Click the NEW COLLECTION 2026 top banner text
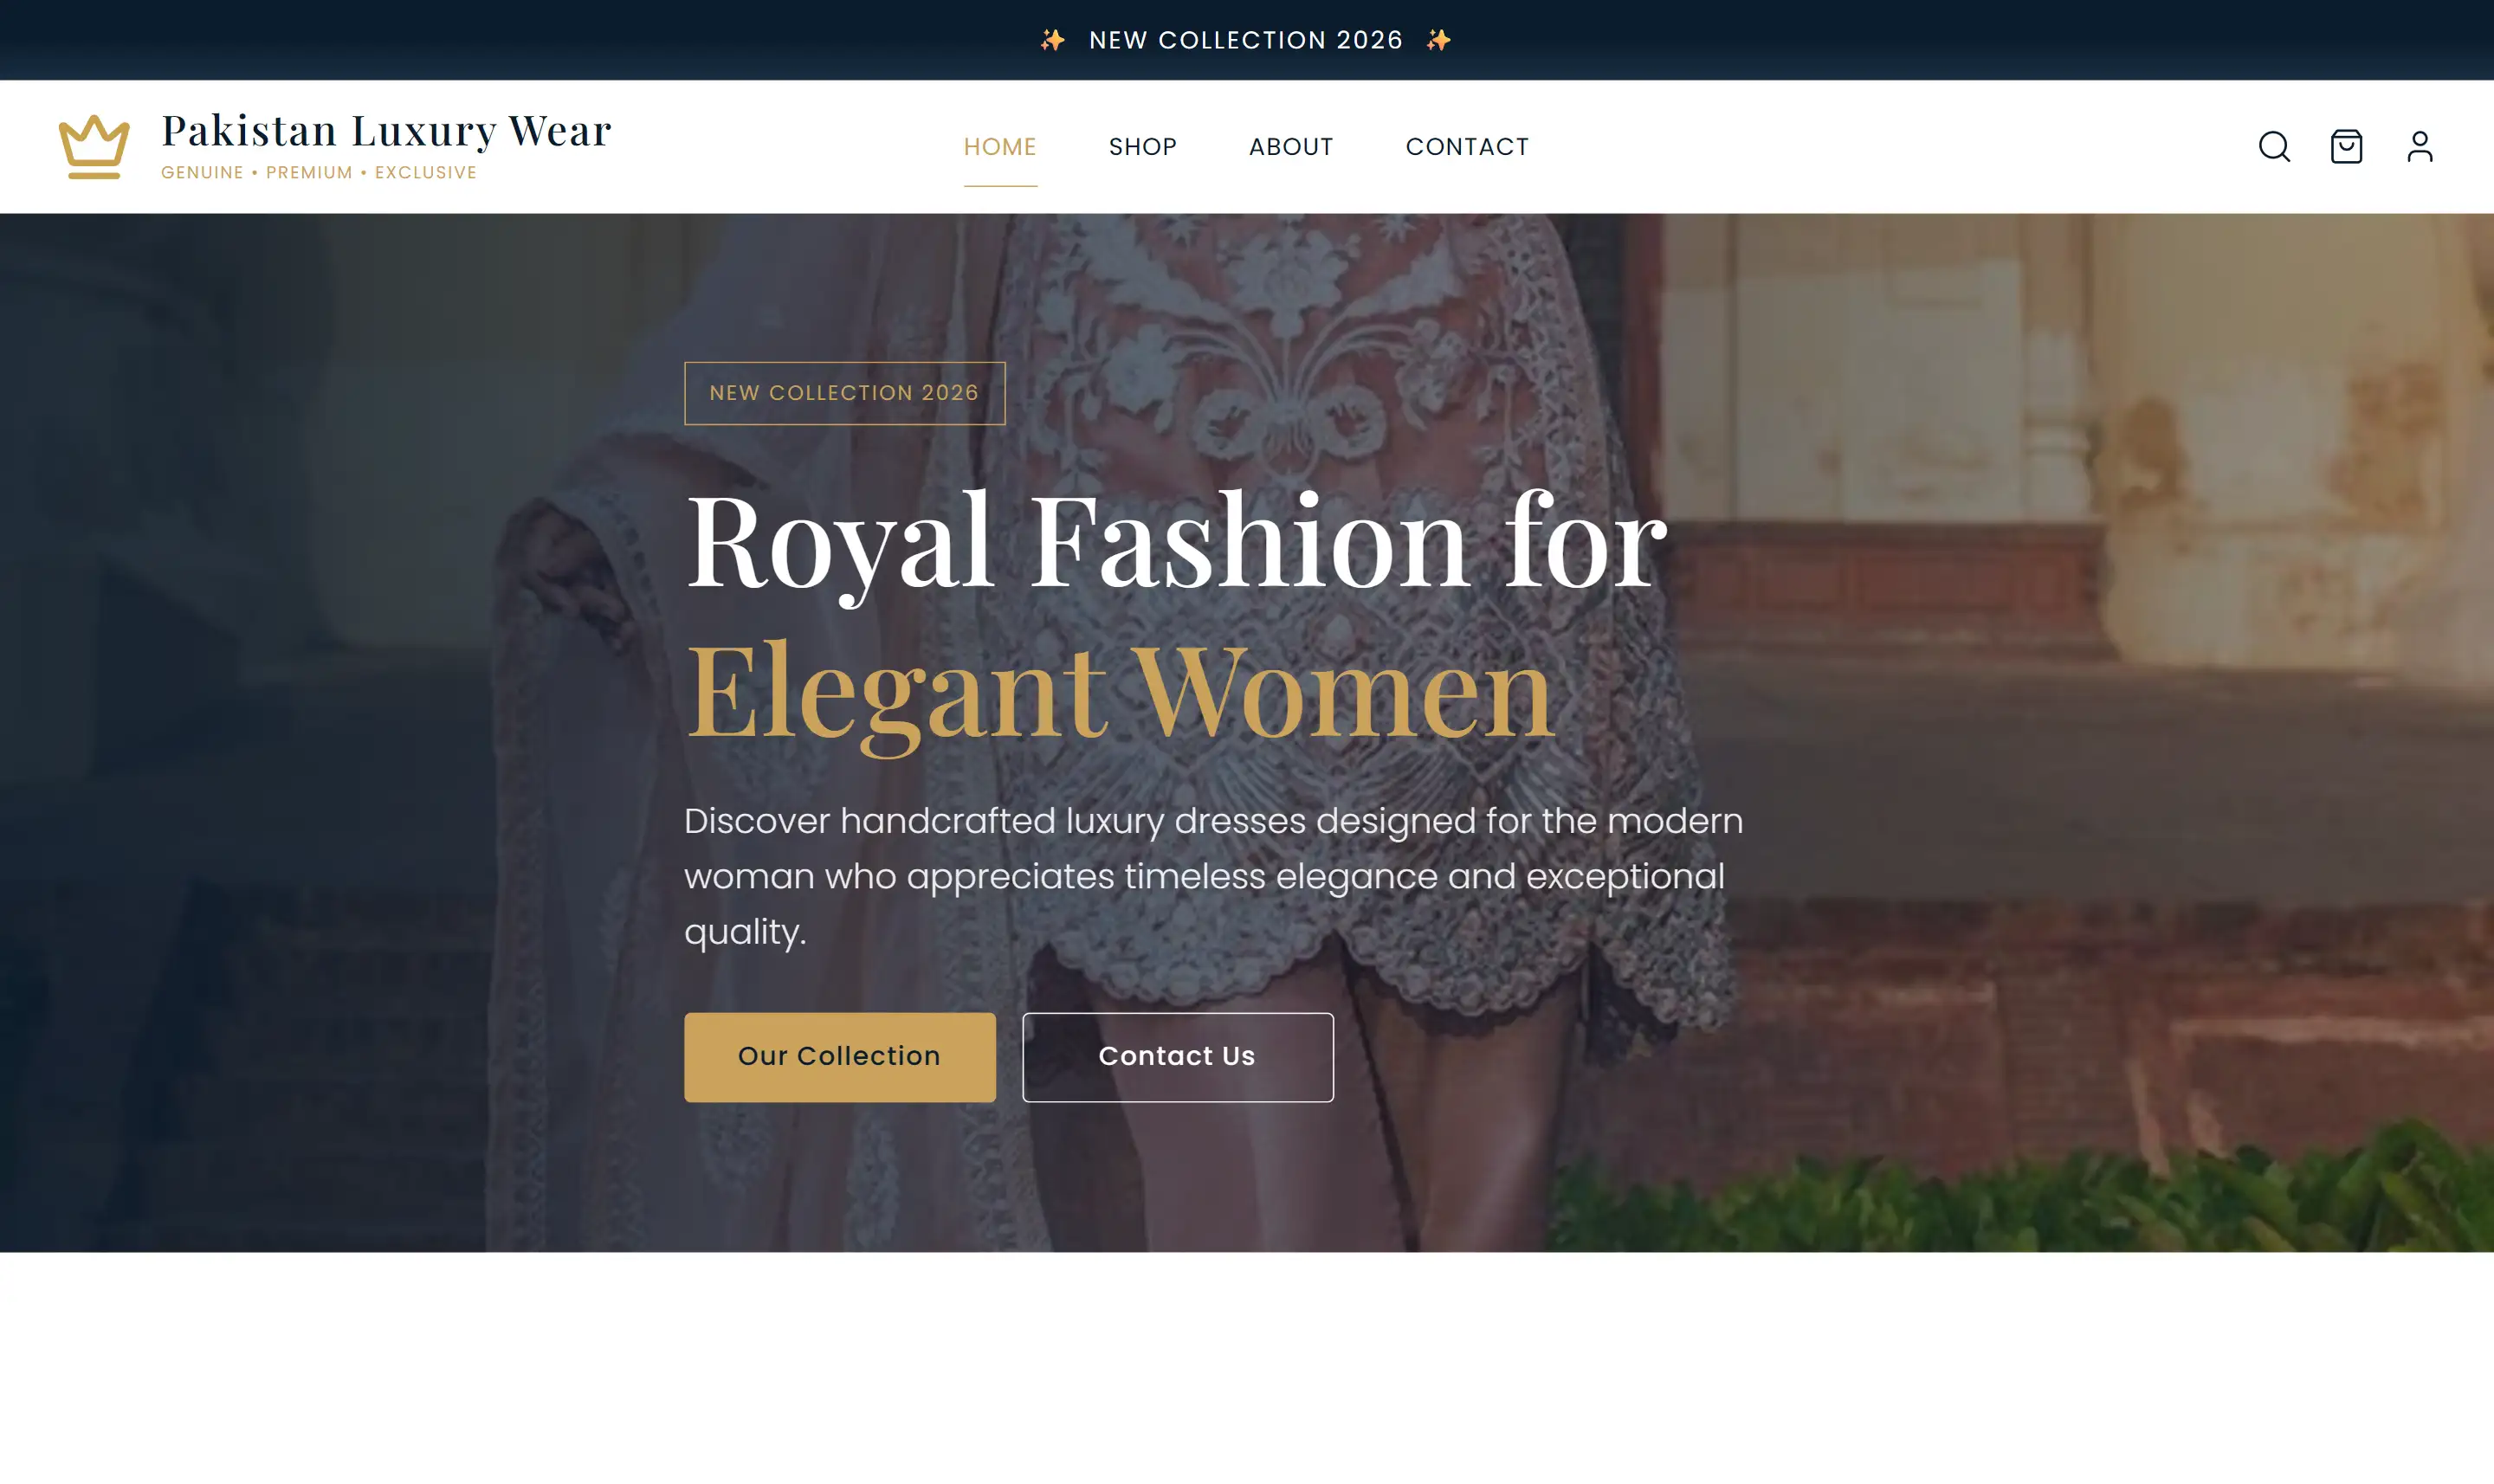Image resolution: width=2494 pixels, height=1484 pixels. pos(1246,40)
